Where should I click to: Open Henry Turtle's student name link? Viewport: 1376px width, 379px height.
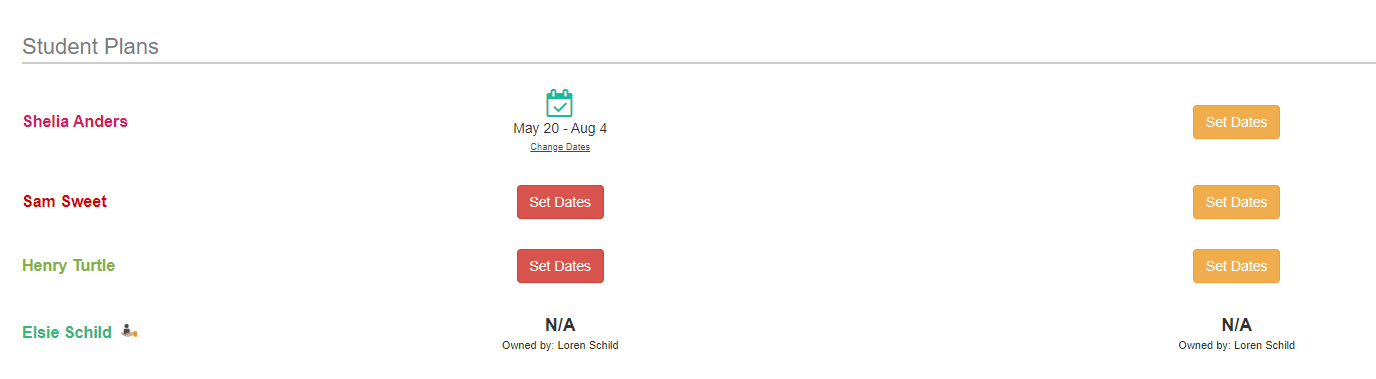[69, 265]
